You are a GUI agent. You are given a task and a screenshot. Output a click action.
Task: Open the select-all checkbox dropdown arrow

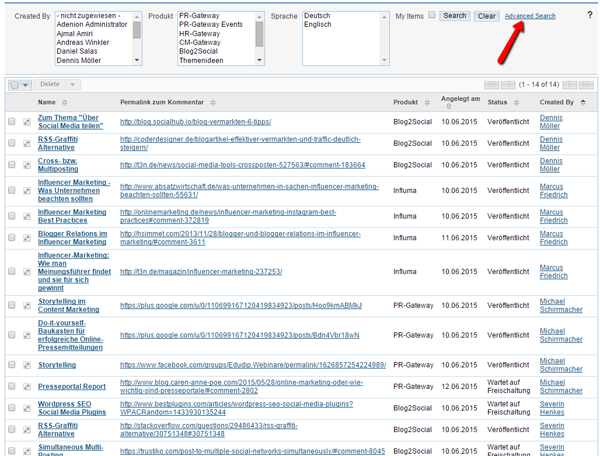pos(25,86)
